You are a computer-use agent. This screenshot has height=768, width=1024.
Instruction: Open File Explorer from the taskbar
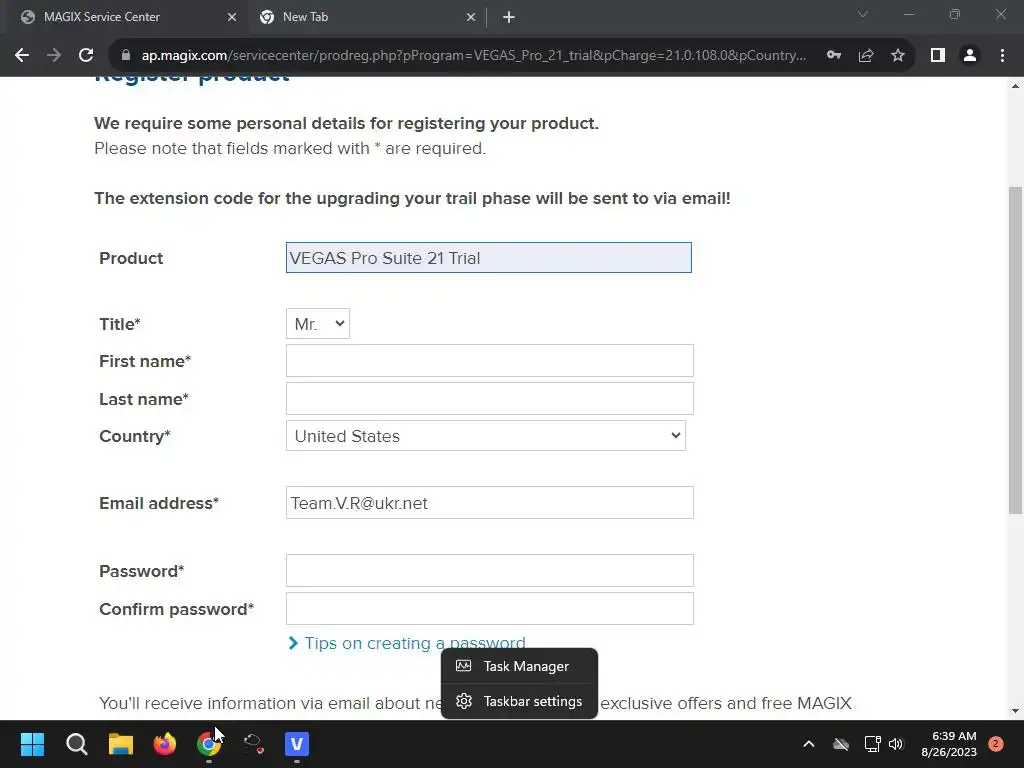click(x=121, y=744)
